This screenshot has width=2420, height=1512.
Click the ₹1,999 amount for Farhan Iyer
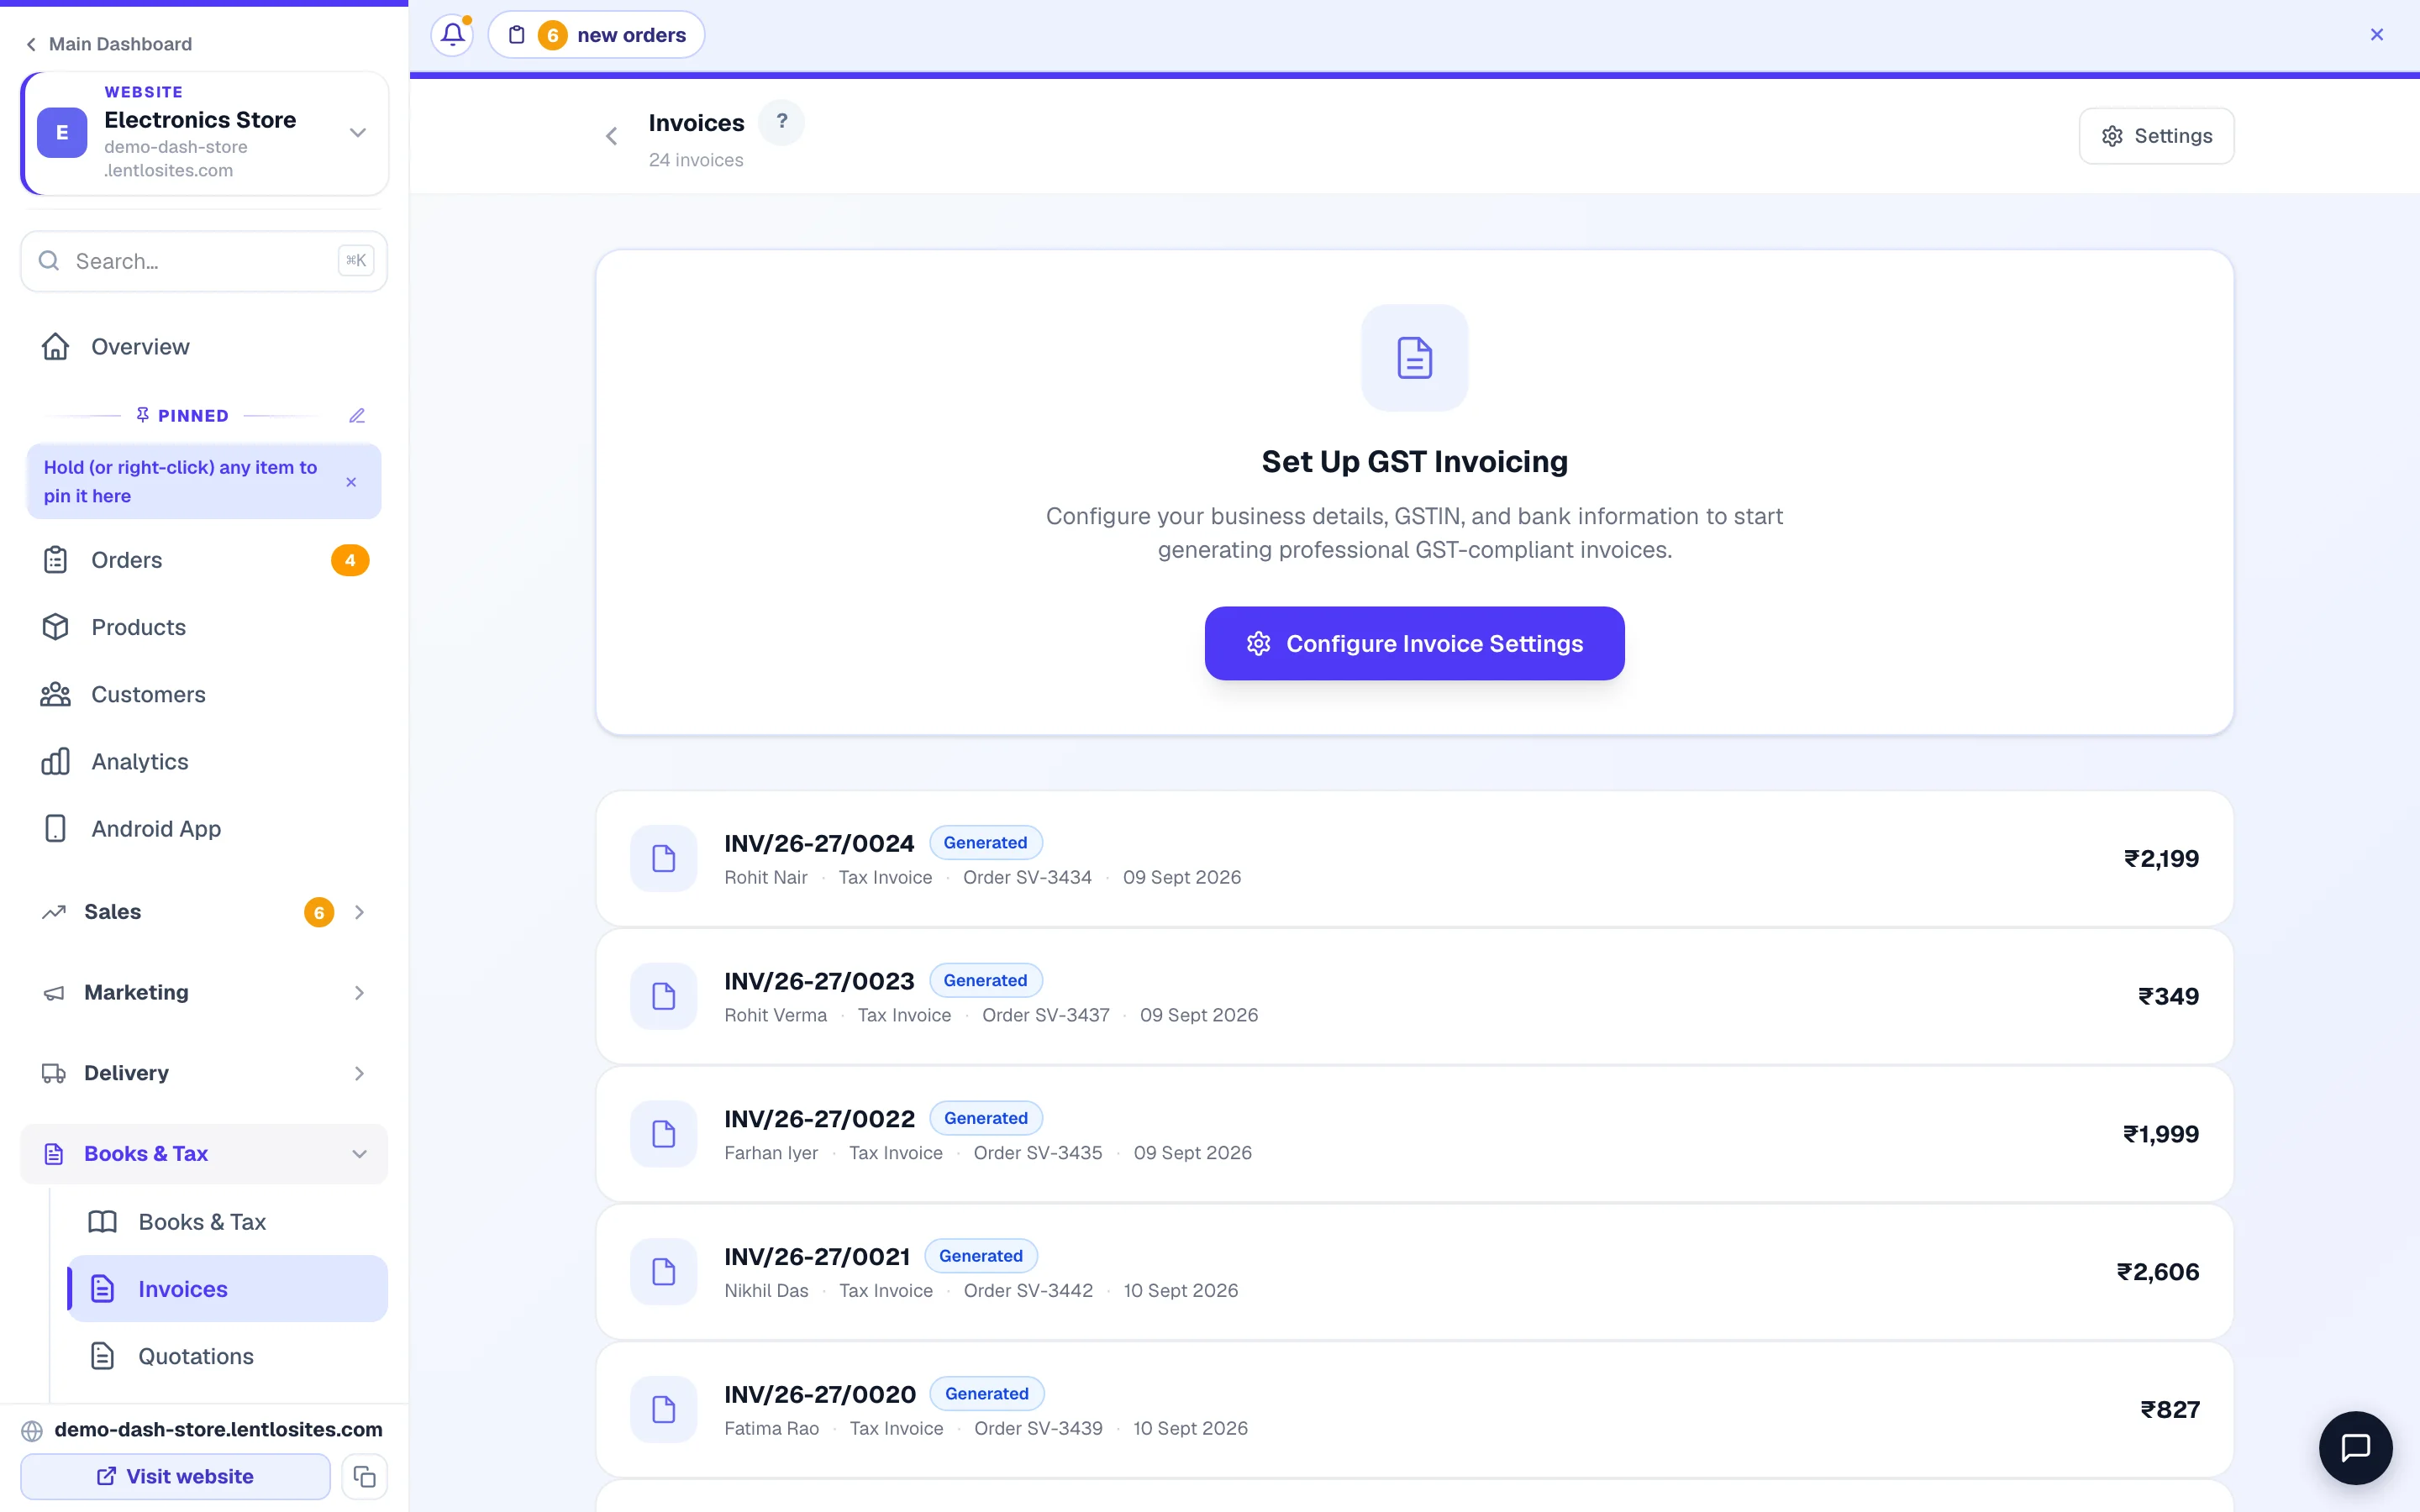tap(2161, 1134)
